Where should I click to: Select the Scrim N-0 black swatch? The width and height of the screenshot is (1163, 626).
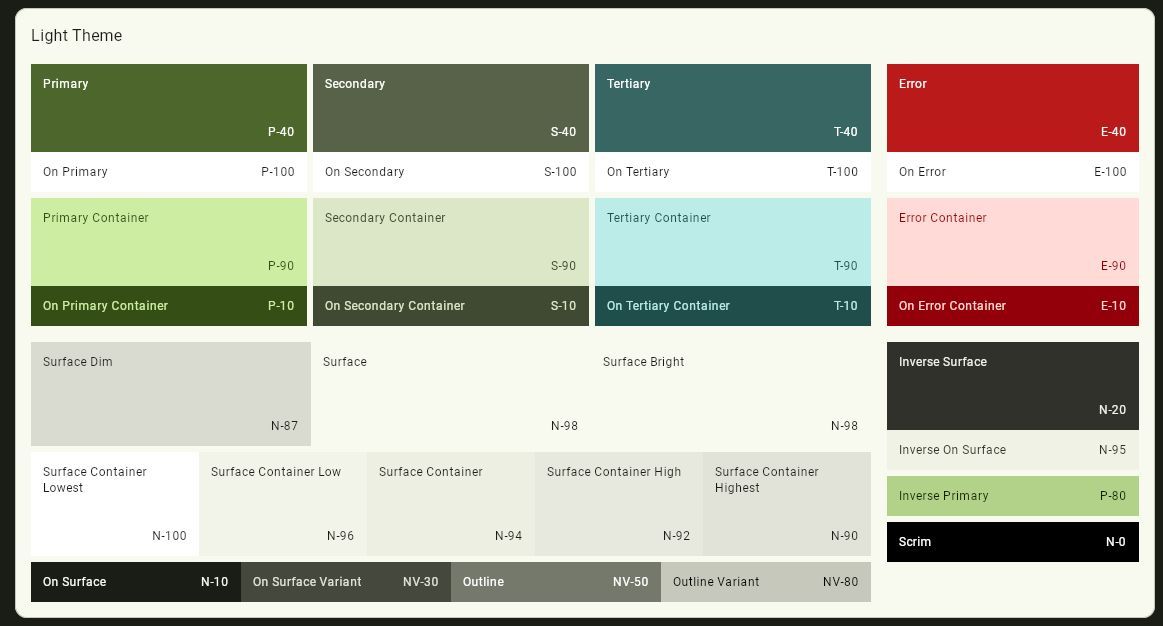[x=1012, y=541]
